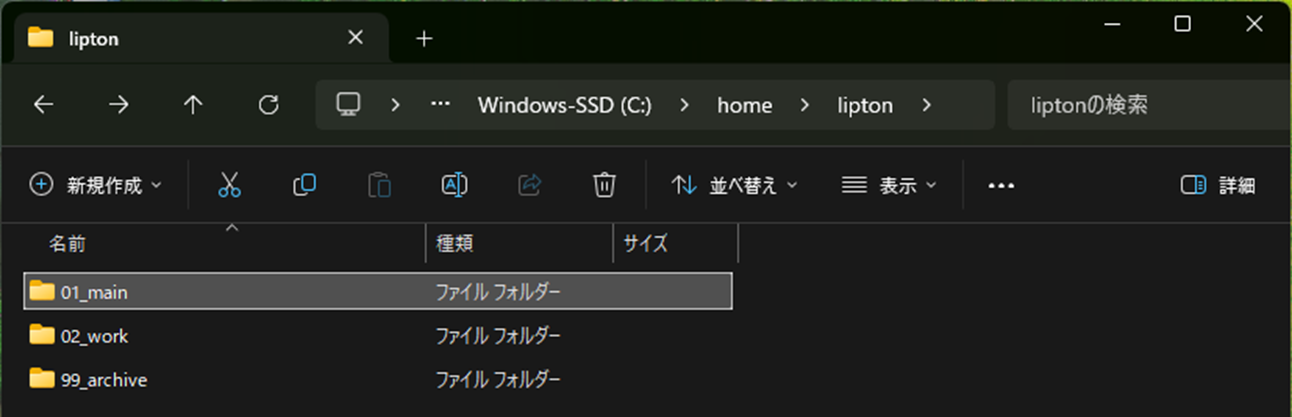The image size is (1292, 417).
Task: Close the lipton tab
Action: point(355,38)
